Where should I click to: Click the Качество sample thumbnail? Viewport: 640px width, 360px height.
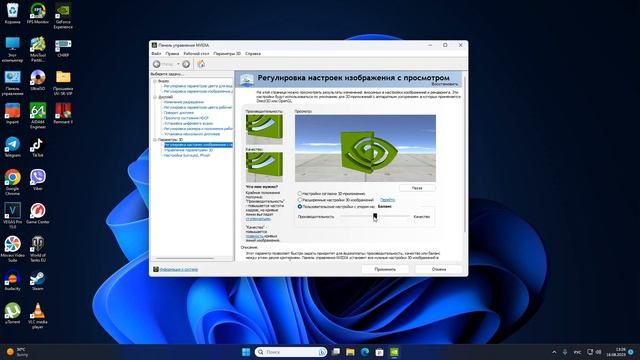(264, 167)
